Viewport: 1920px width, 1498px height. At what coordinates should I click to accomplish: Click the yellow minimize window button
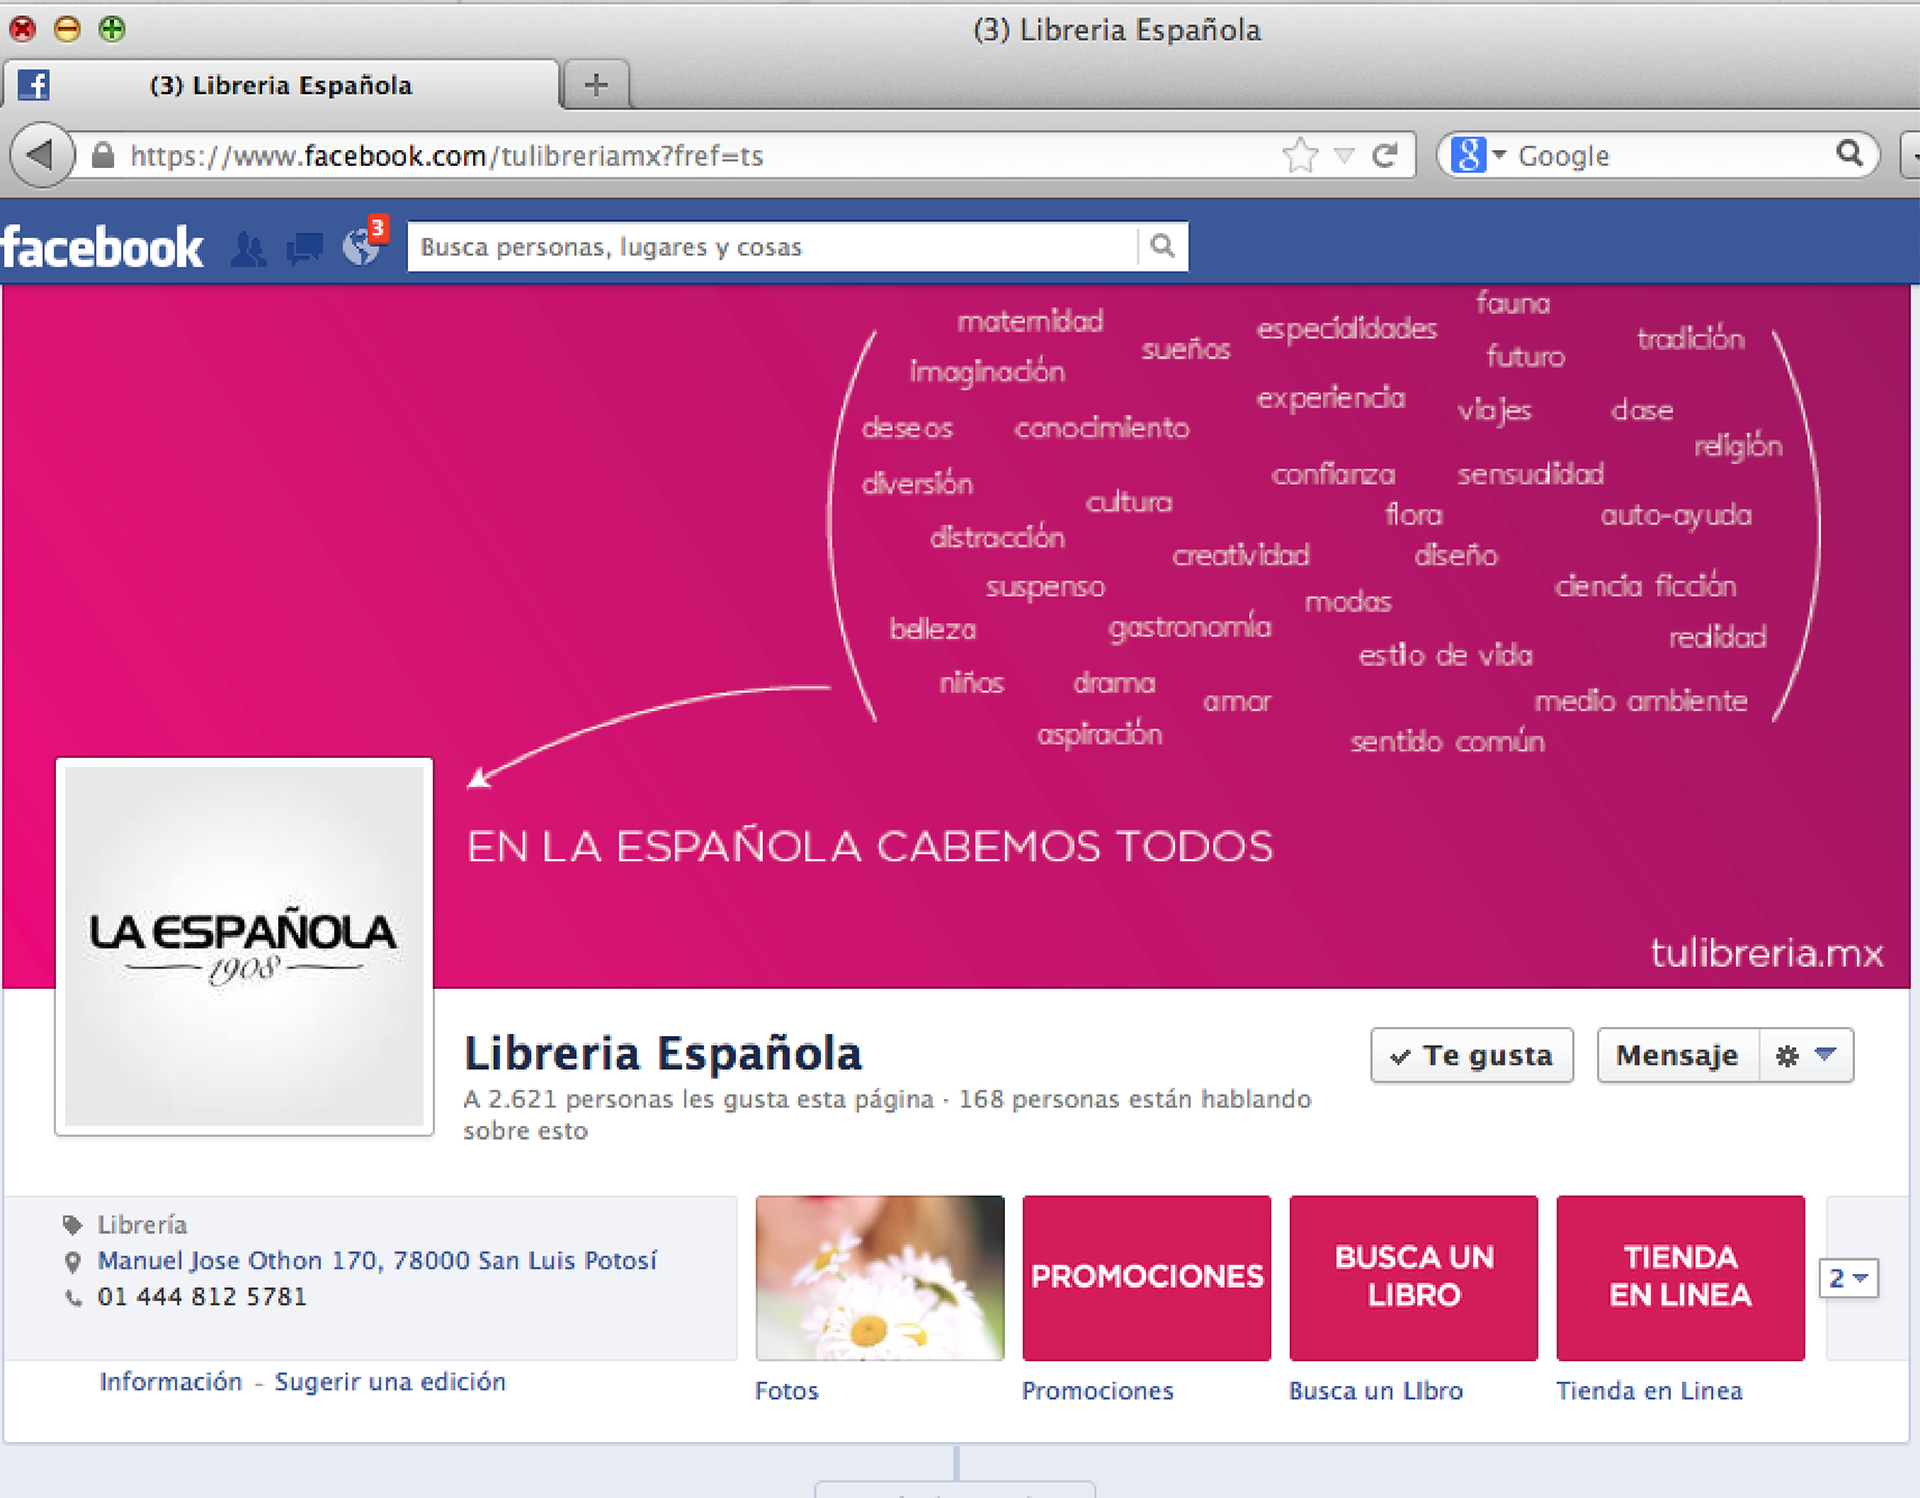click(x=67, y=28)
